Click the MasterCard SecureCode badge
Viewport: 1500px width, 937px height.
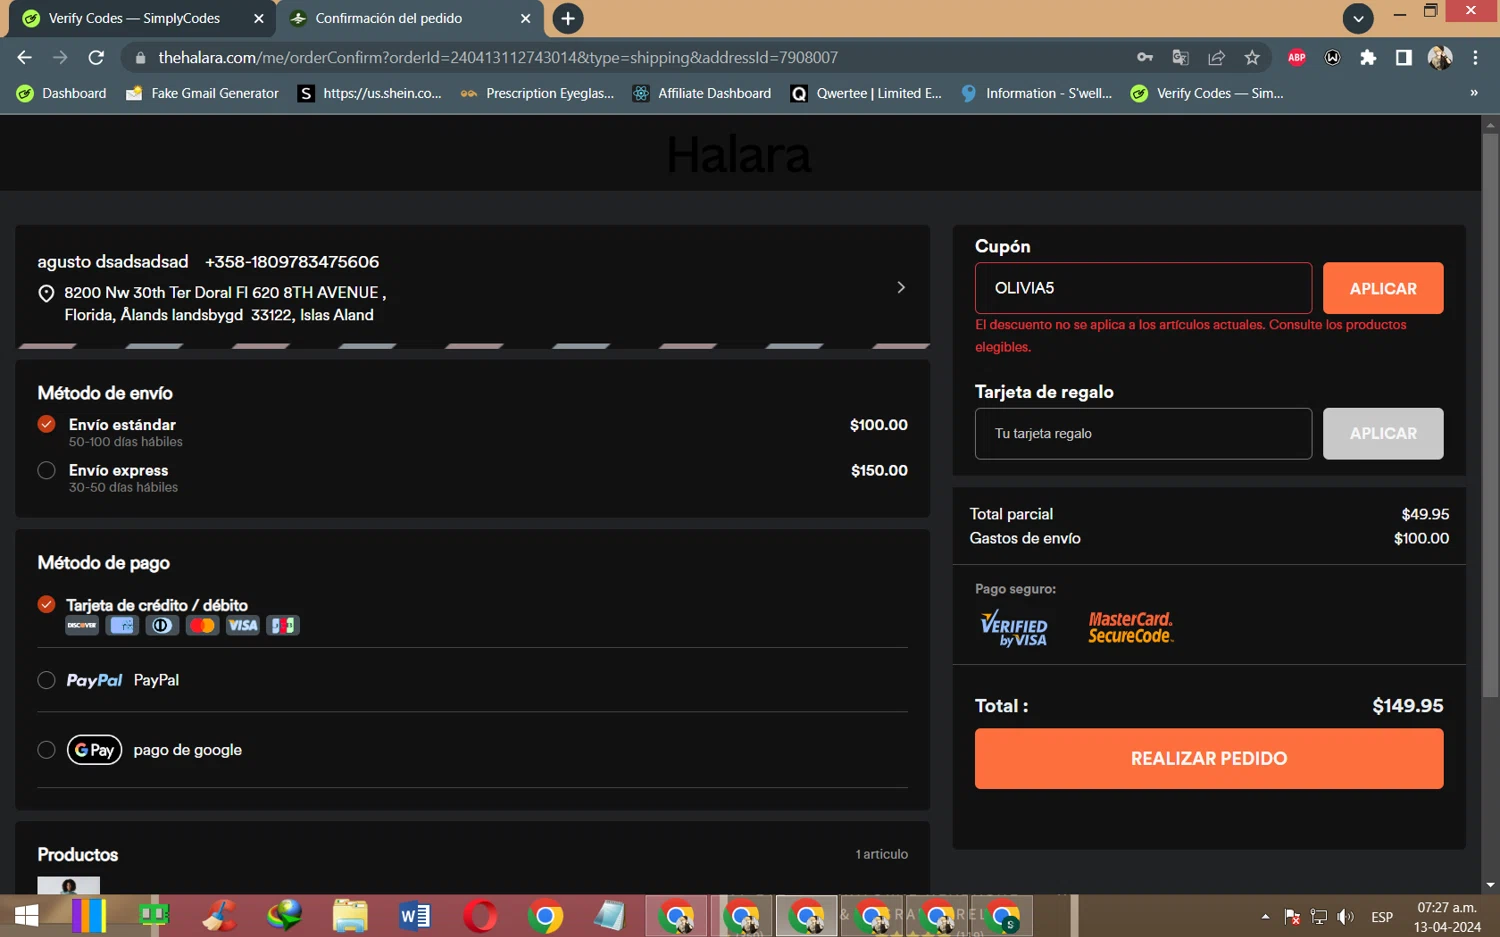(1130, 627)
